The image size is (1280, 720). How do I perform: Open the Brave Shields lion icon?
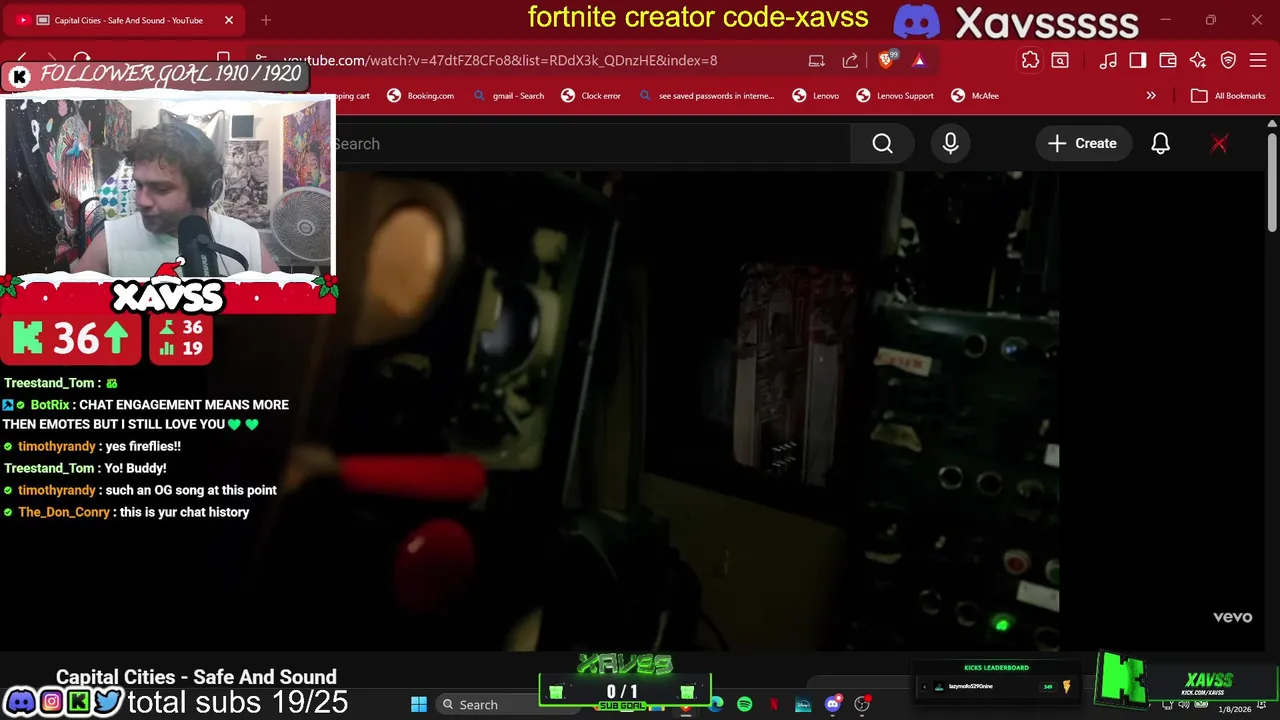click(887, 60)
